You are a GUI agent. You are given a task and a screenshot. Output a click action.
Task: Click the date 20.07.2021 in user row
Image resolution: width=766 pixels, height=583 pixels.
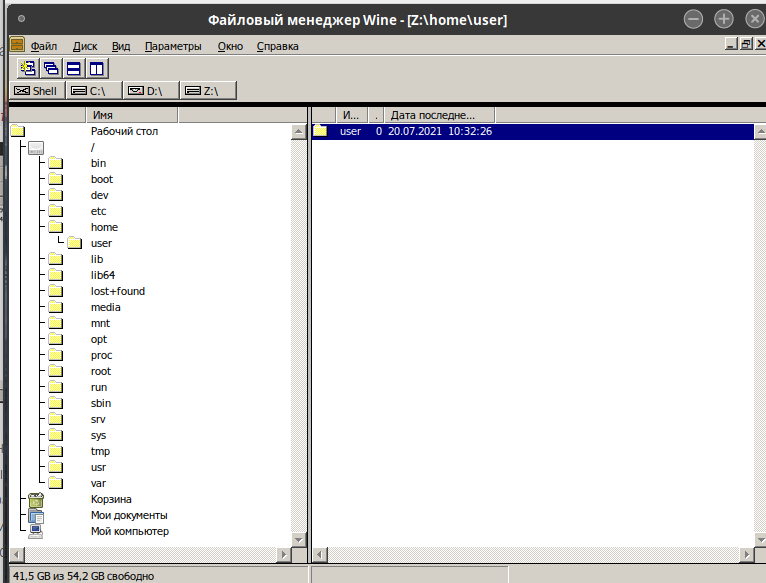(415, 131)
